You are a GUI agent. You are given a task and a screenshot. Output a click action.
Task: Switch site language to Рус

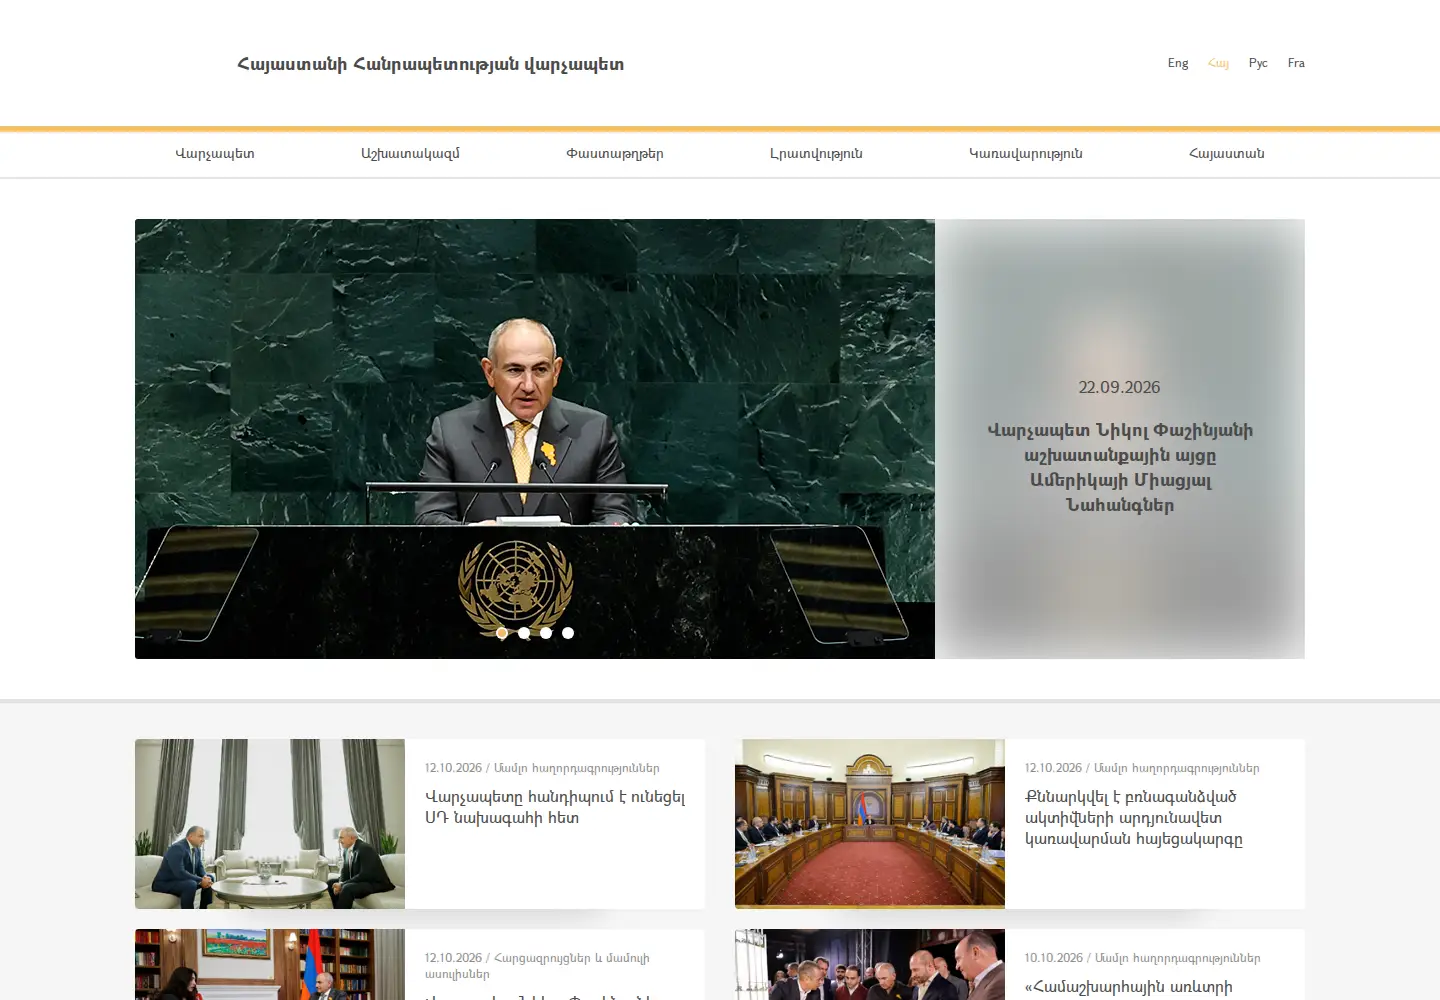click(x=1258, y=63)
